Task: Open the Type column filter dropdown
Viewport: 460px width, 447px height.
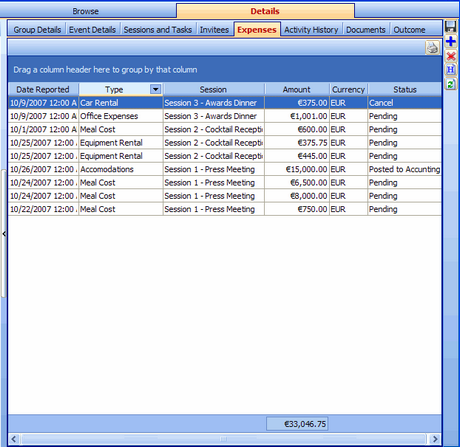Action: pyautogui.click(x=156, y=89)
